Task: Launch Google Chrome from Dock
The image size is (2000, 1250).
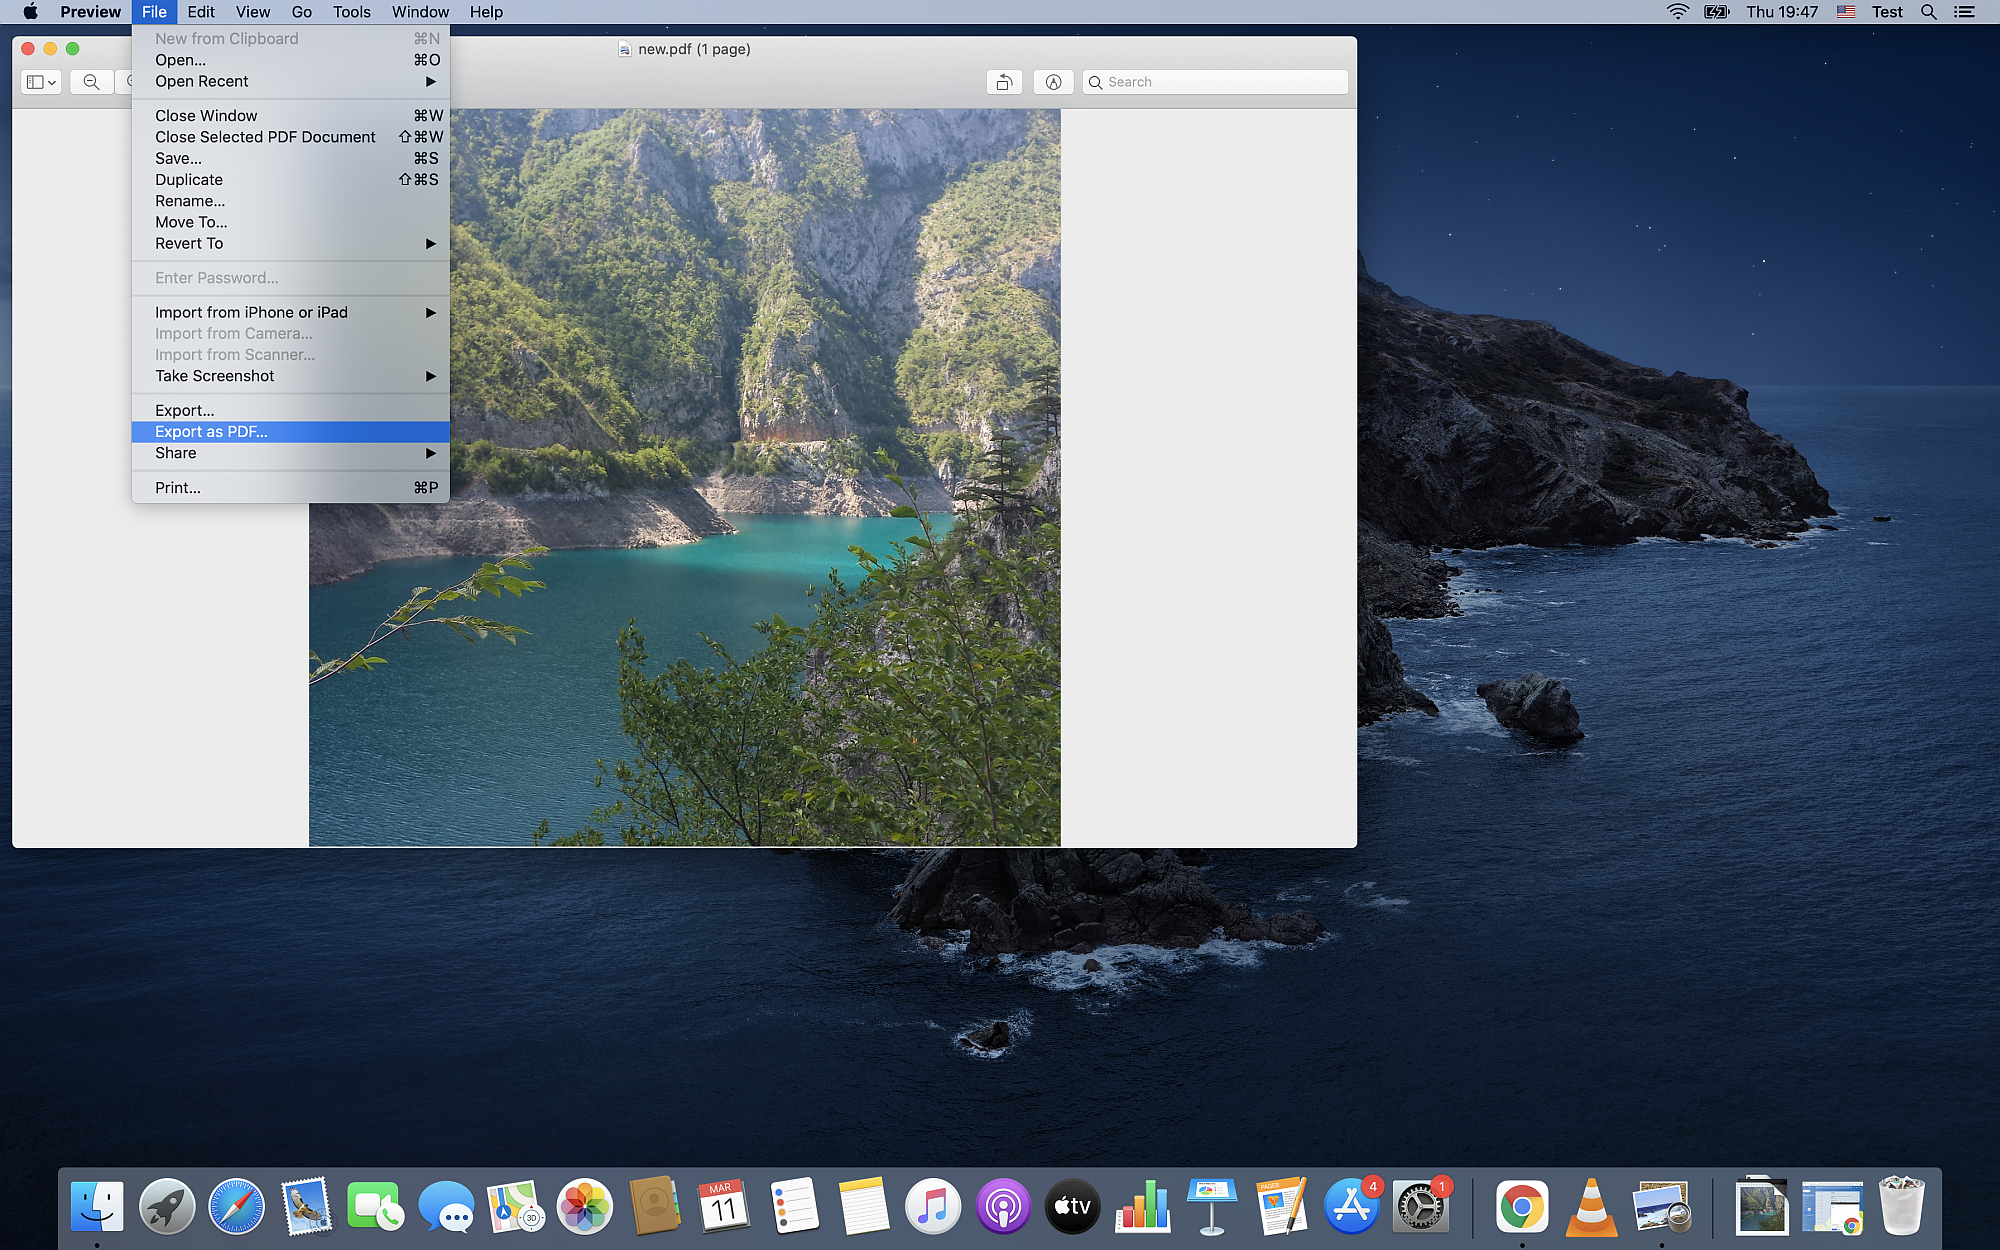Action: coord(1521,1207)
